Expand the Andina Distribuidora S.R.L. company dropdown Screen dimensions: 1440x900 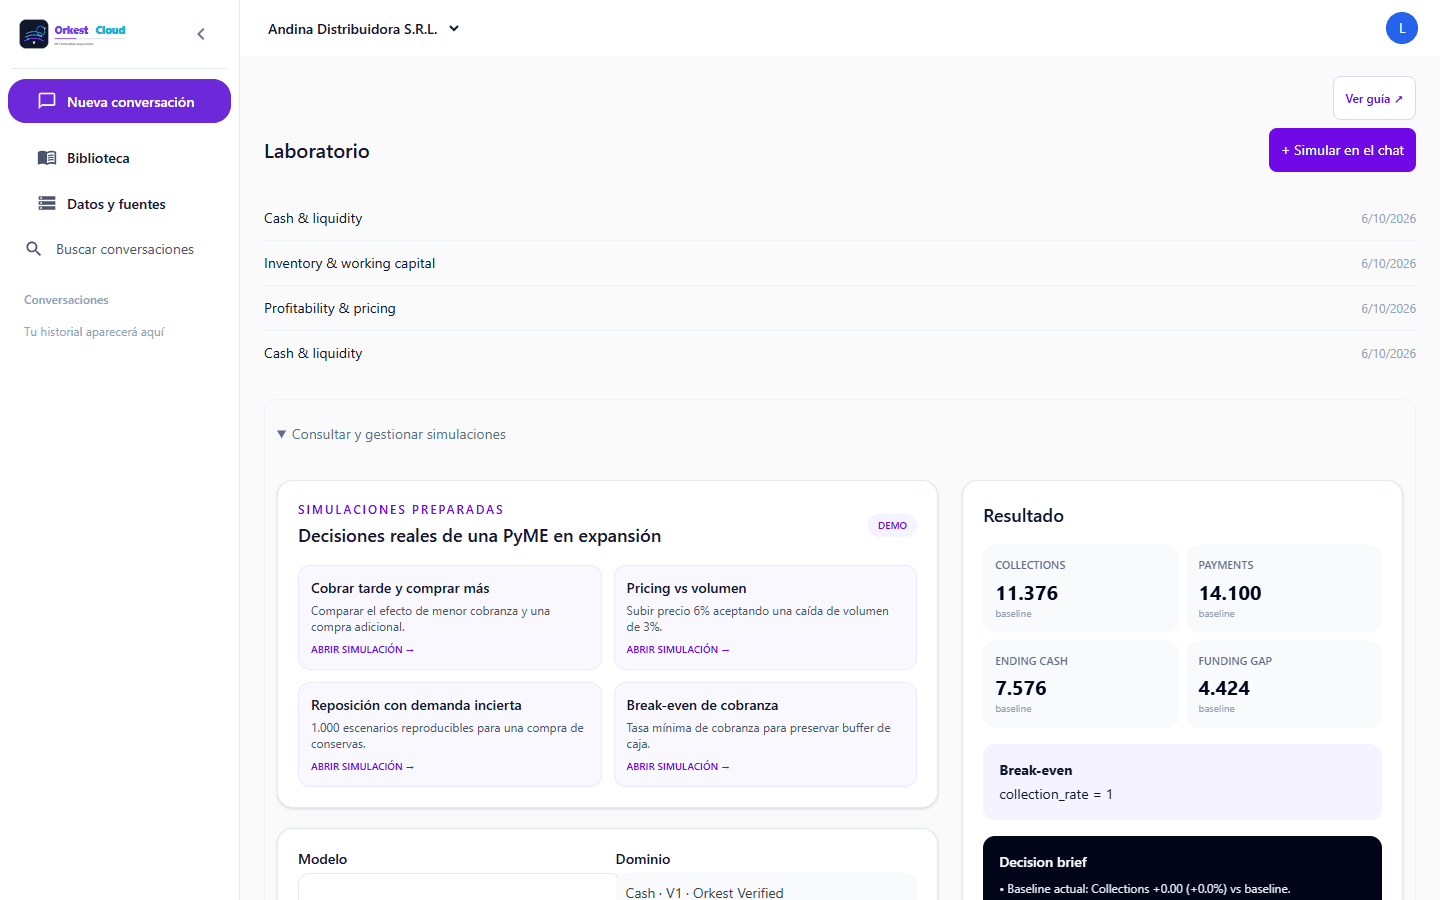coord(364,29)
